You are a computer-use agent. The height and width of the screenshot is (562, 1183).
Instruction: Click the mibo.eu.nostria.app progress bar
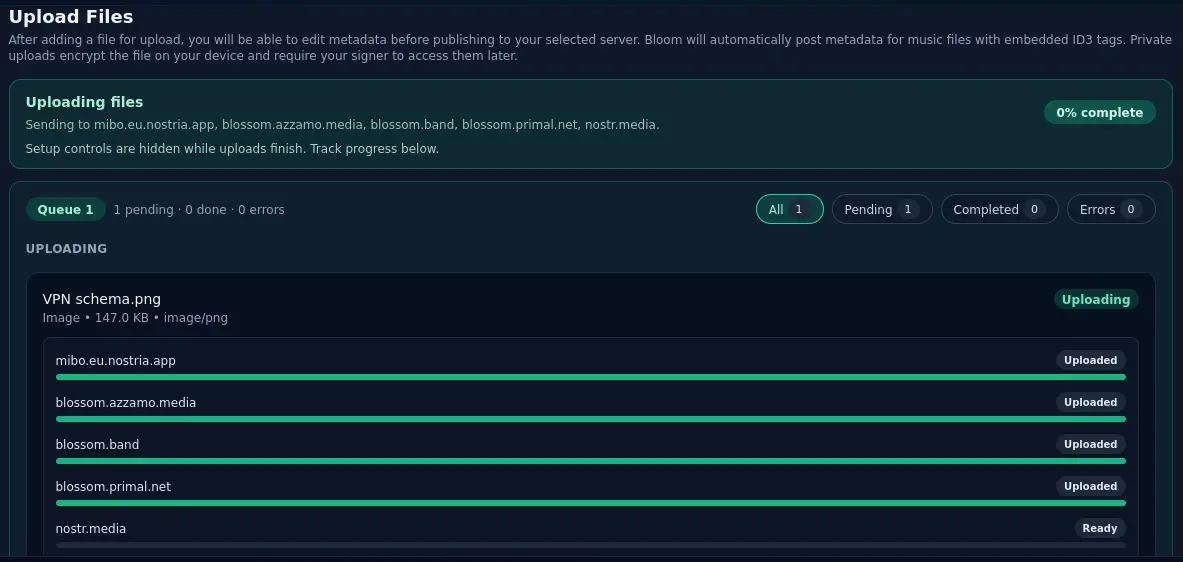click(590, 377)
